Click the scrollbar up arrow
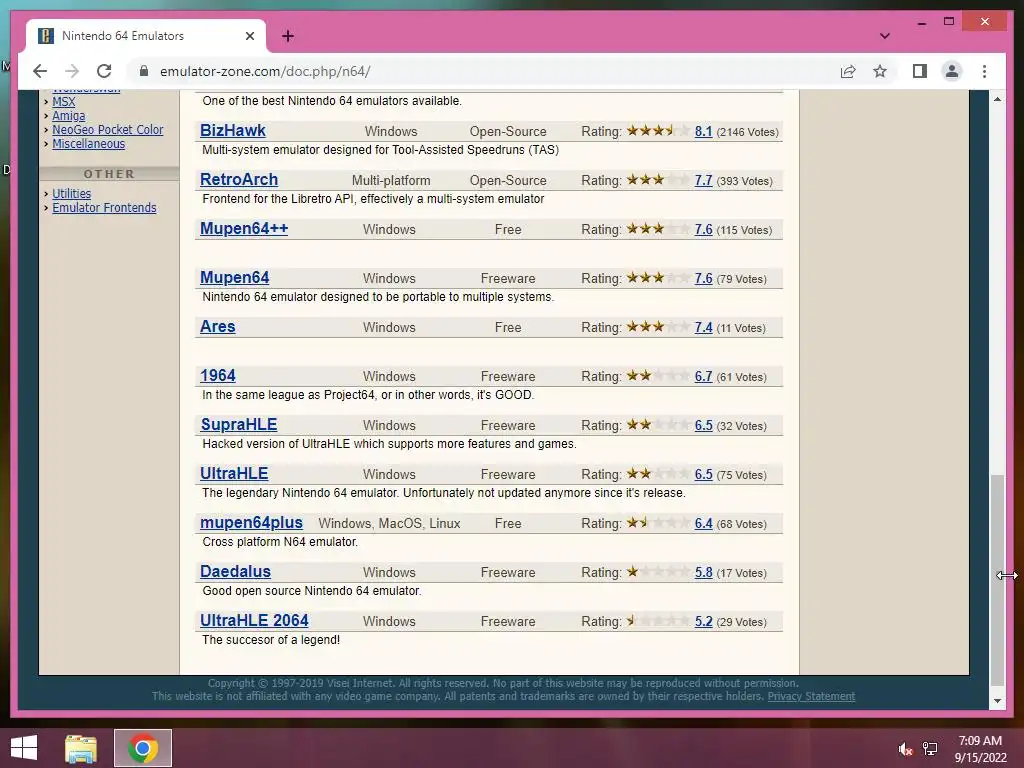This screenshot has height=768, width=1024. point(997,99)
